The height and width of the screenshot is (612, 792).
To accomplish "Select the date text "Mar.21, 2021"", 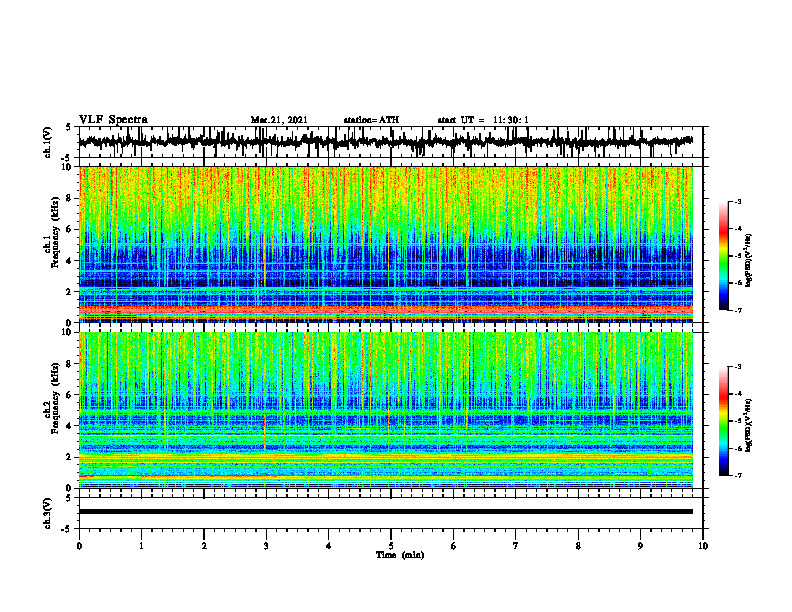I will tap(279, 120).
